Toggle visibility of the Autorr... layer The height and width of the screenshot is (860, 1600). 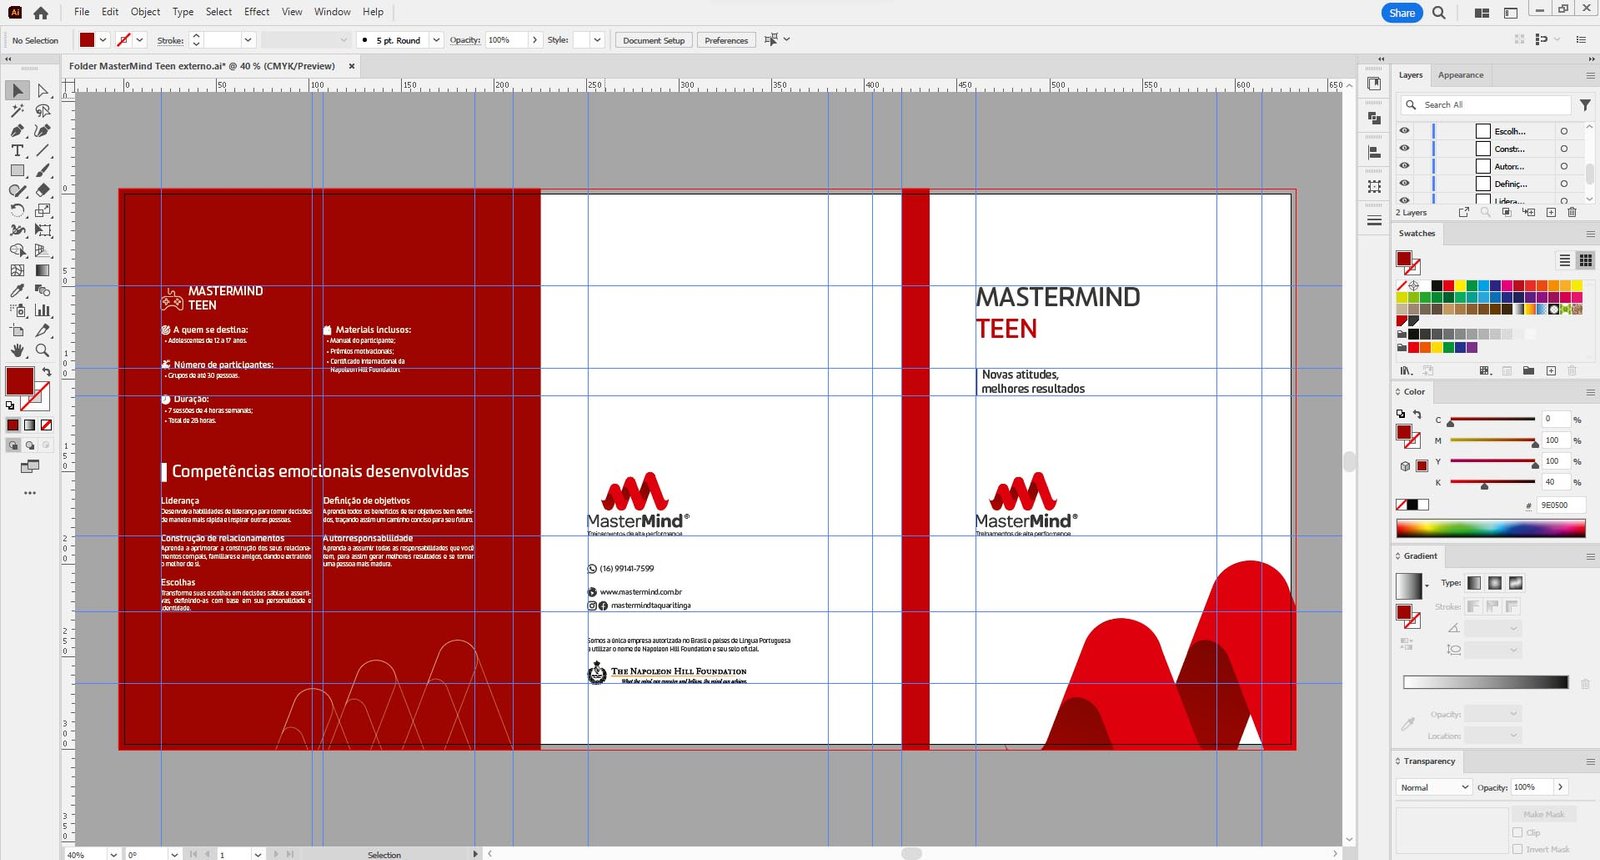pos(1404,166)
